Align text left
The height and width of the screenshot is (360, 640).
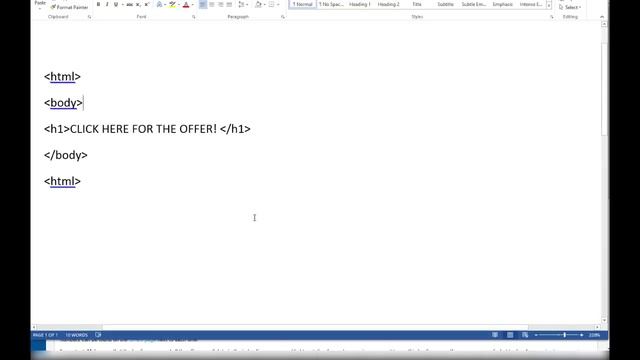pyautogui.click(x=203, y=4)
